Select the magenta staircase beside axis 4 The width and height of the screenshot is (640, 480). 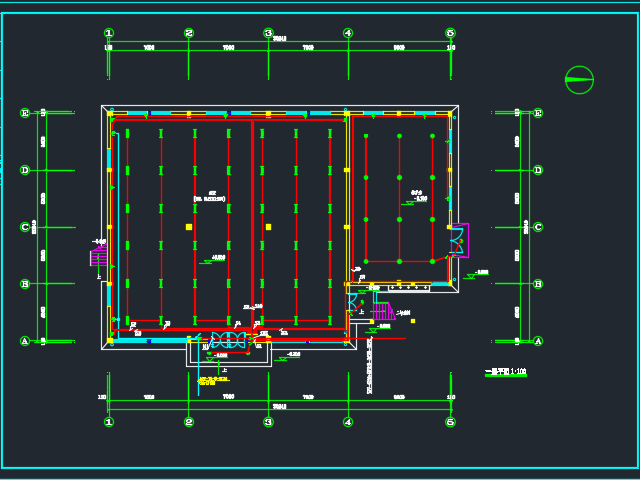pos(384,311)
